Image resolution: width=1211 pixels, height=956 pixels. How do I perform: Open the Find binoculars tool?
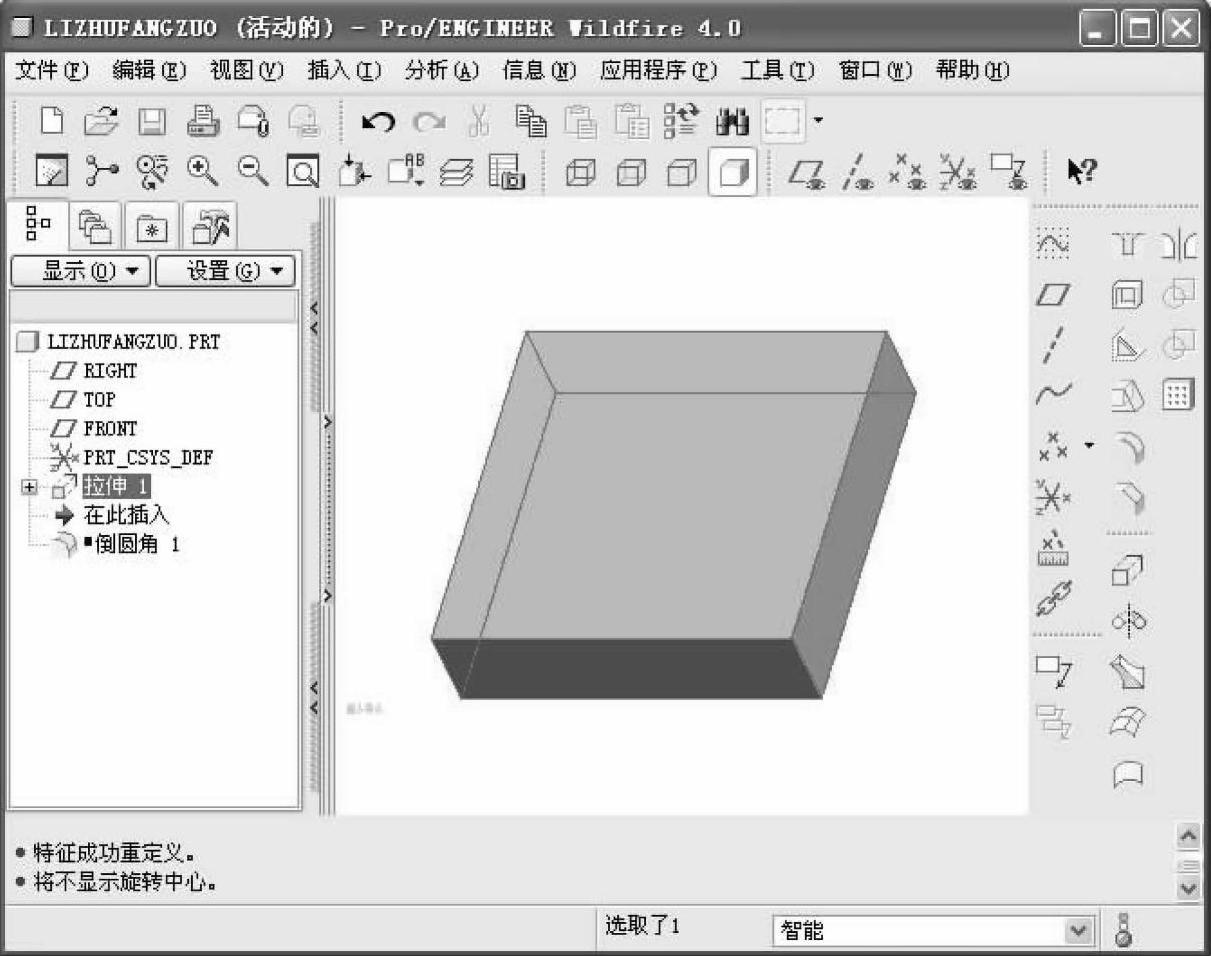coord(732,122)
